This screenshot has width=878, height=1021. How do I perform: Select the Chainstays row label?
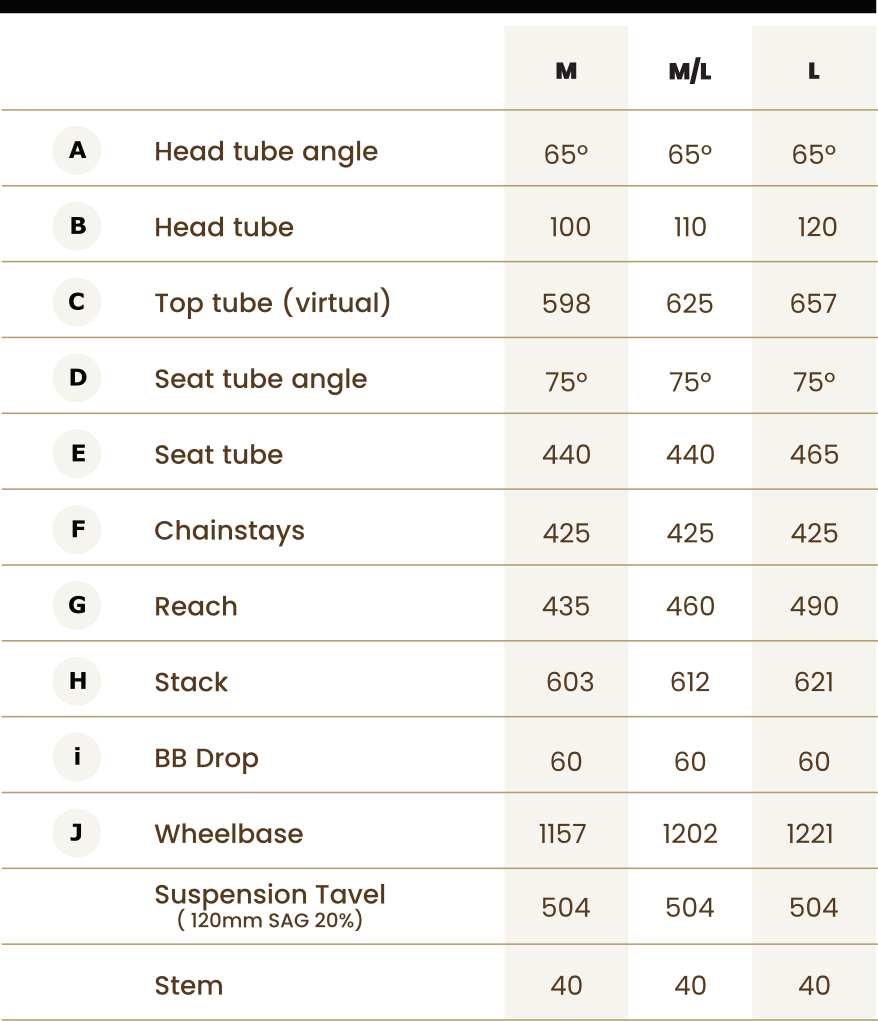click(229, 531)
